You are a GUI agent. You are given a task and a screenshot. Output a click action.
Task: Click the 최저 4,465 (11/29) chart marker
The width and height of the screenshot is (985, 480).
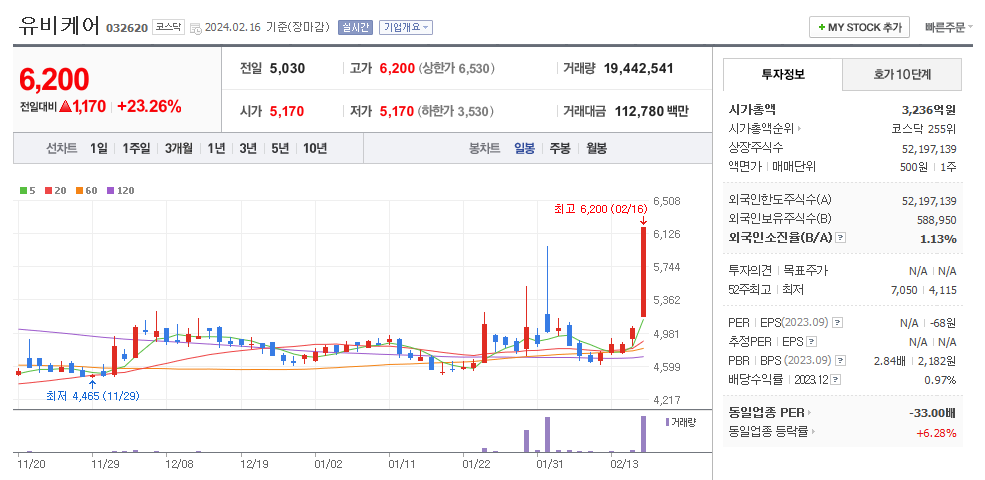click(x=92, y=396)
